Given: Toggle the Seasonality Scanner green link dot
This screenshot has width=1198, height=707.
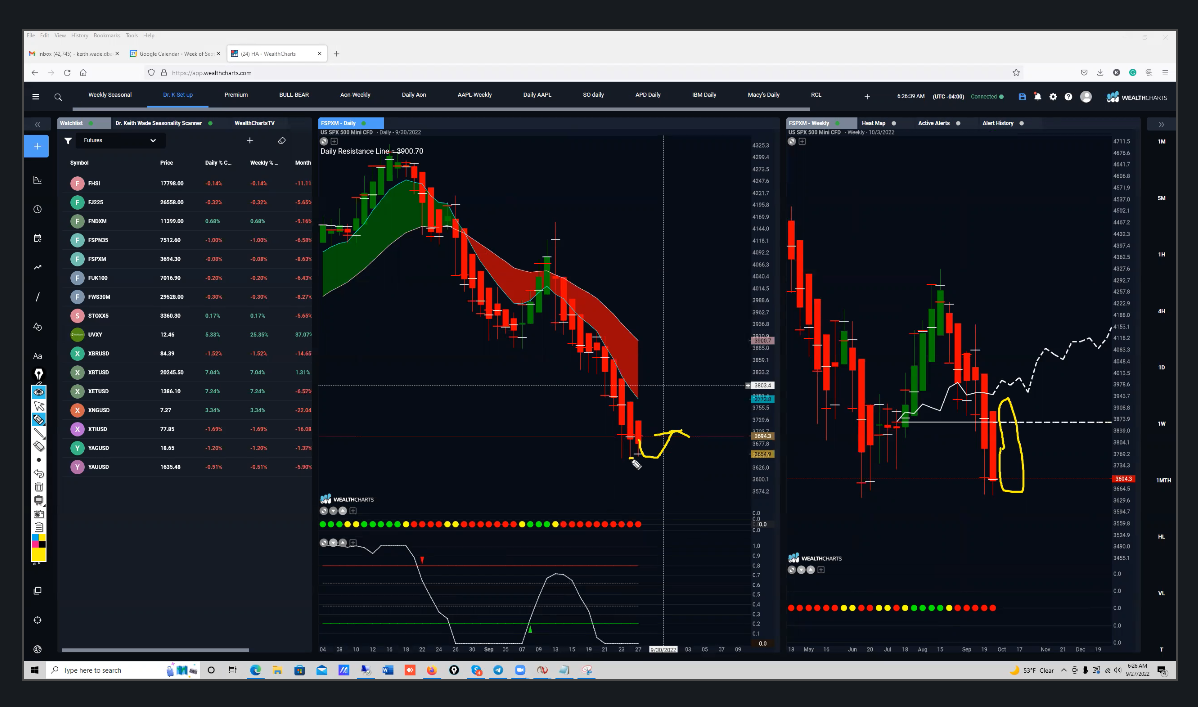Looking at the screenshot, I should [x=210, y=123].
